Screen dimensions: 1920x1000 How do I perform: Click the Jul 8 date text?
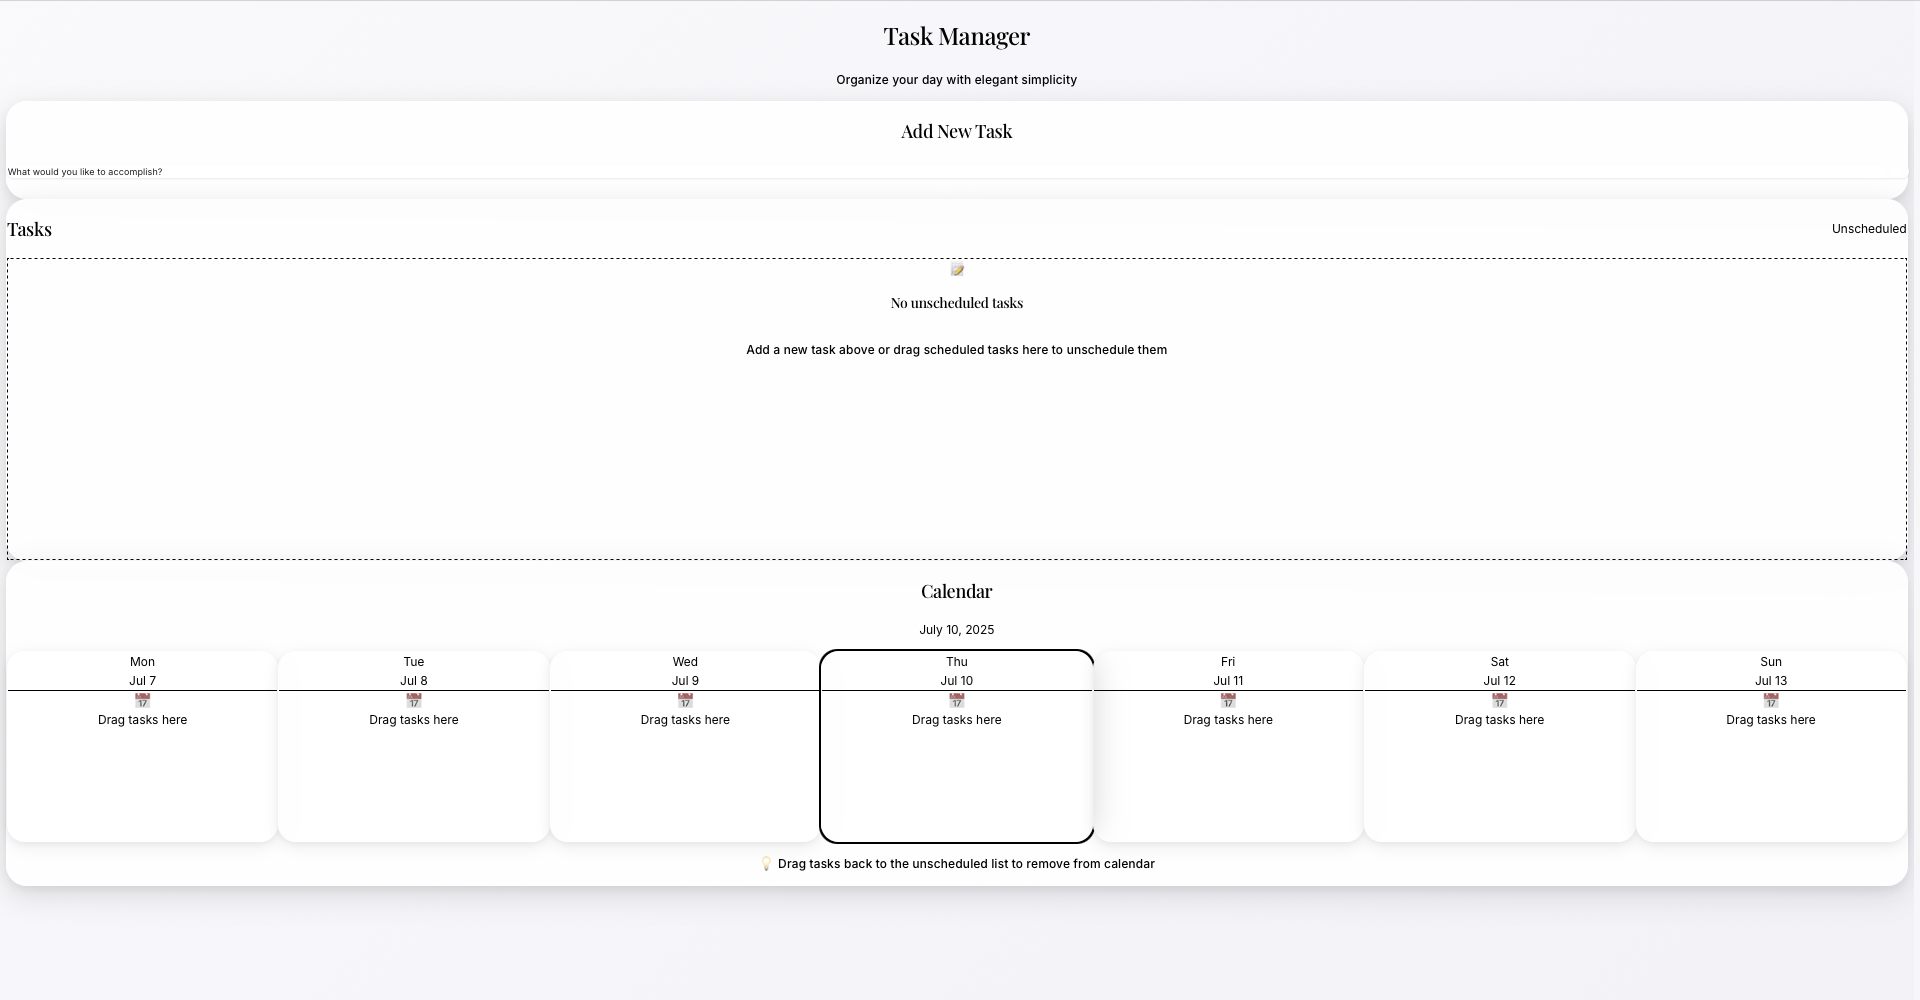pos(414,681)
